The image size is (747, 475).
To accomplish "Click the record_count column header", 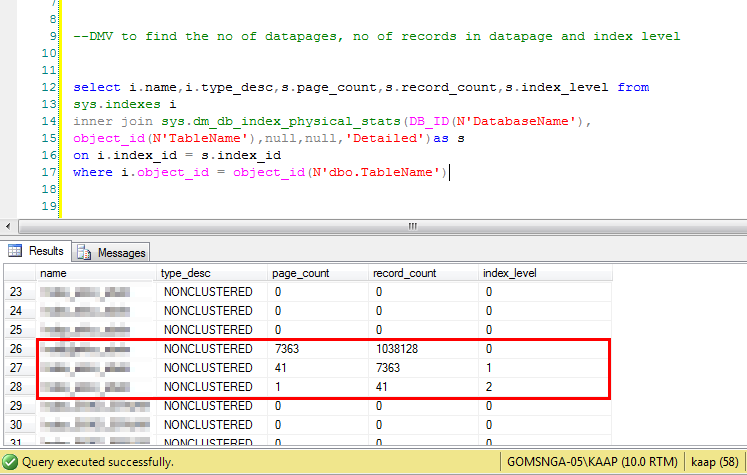I will coord(423,273).
